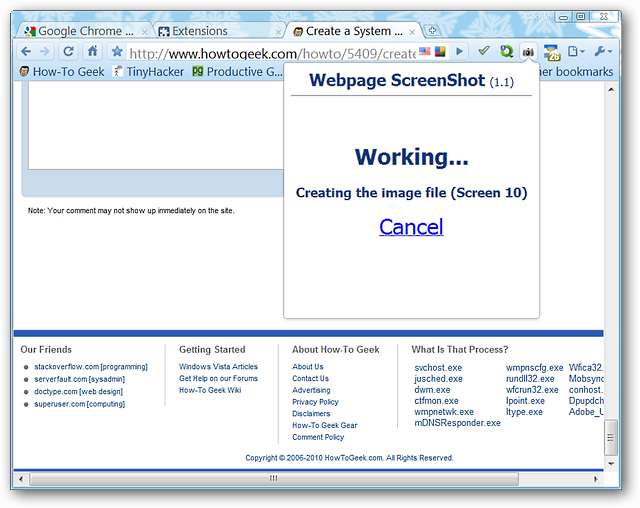This screenshot has width=640, height=508.
Task: Click the vertical scrollbar down arrow
Action: pyautogui.click(x=611, y=464)
